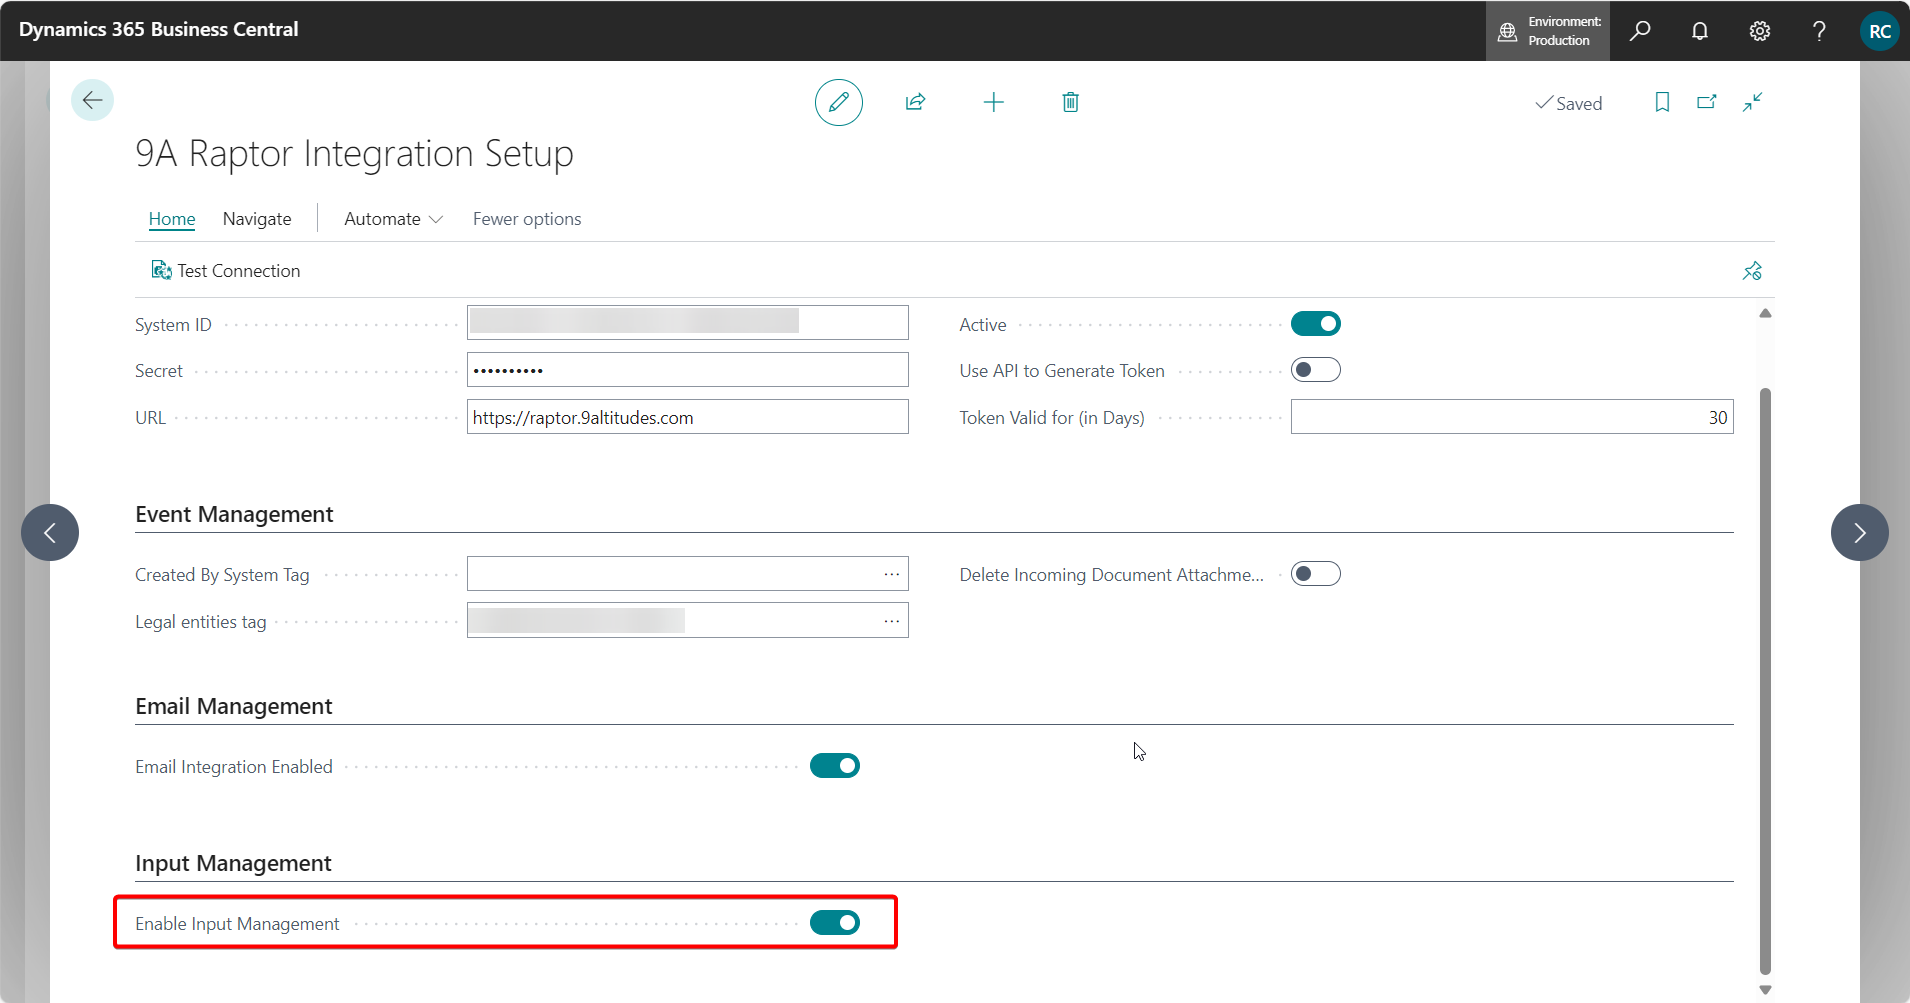
Task: Select the Home tab
Action: point(172,219)
